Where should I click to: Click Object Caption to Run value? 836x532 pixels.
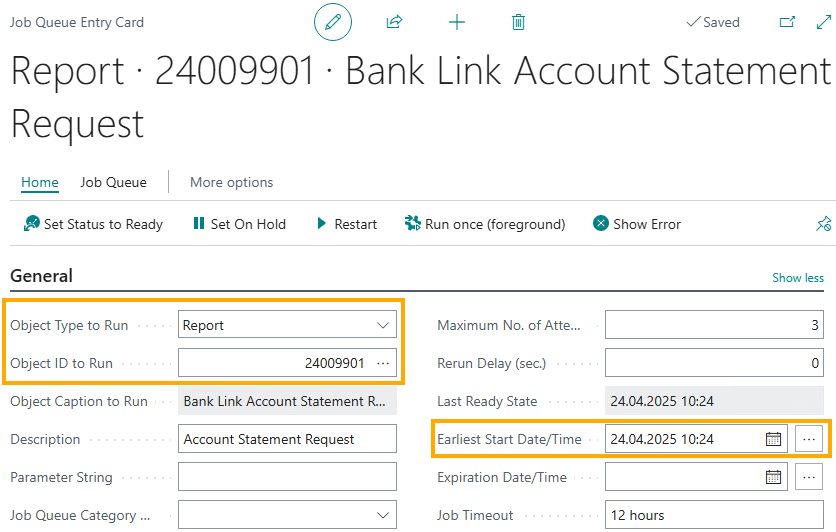point(287,401)
